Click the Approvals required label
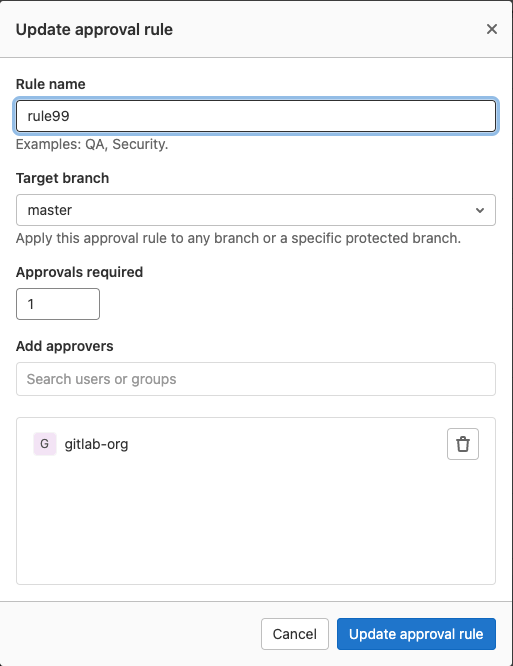513x666 pixels. pos(79,272)
